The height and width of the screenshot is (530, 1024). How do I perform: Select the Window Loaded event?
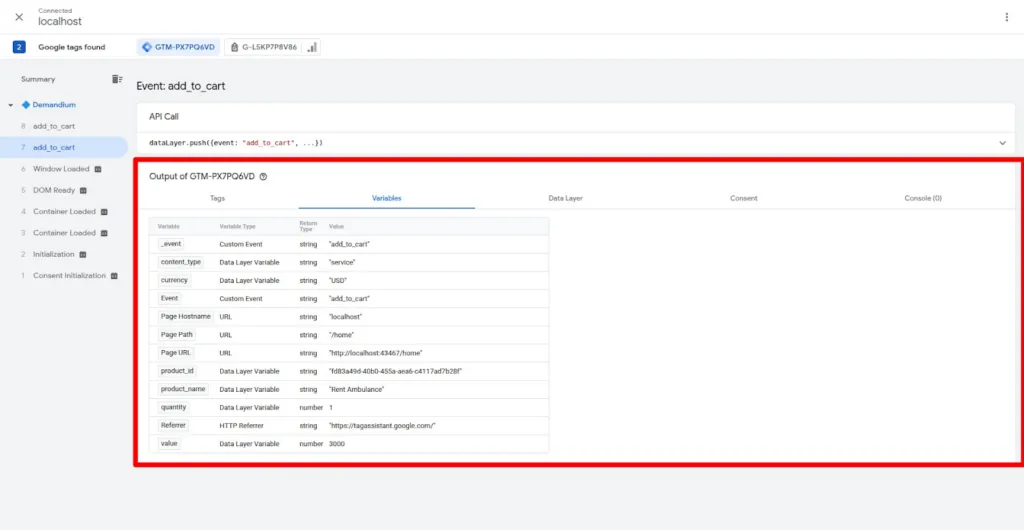63,168
